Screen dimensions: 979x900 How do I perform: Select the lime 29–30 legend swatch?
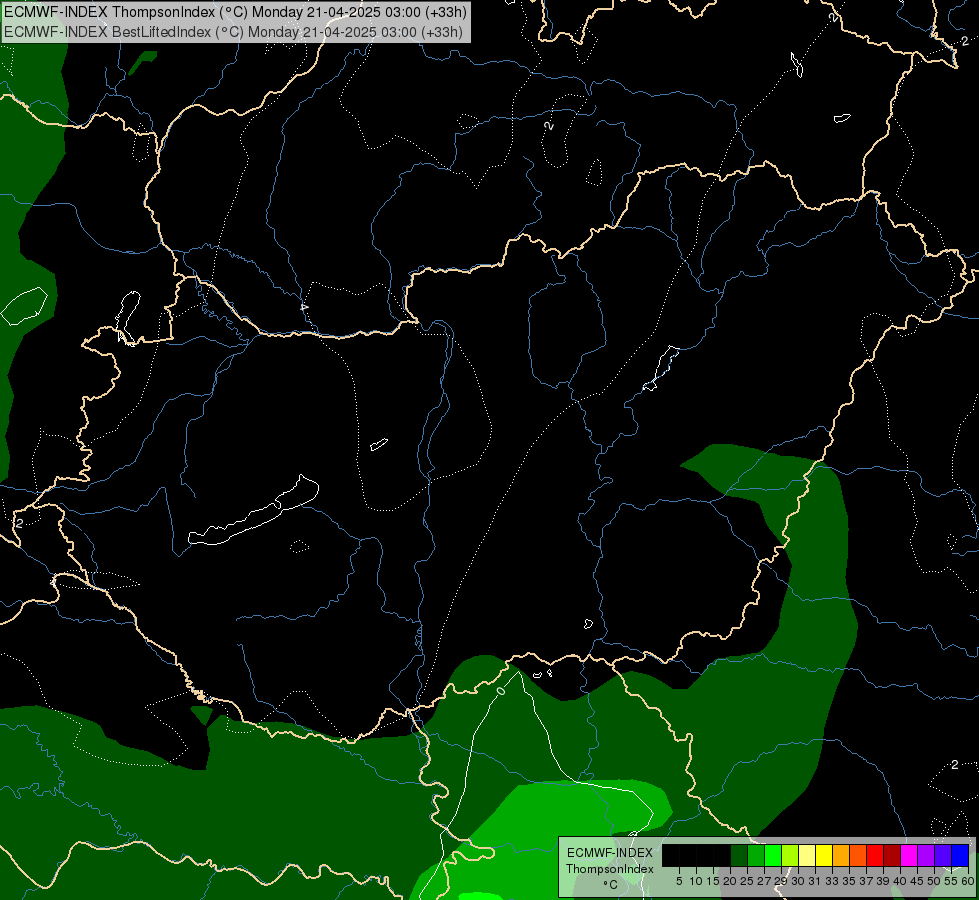790,855
